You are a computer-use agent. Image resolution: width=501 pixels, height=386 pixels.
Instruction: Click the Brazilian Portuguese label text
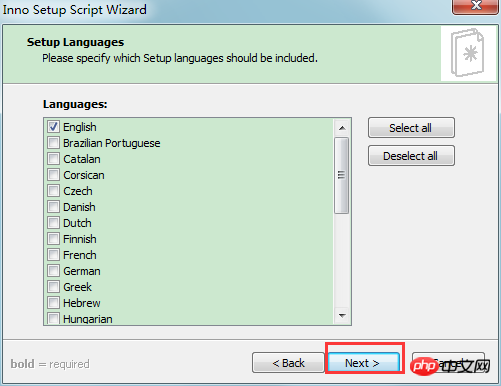point(112,143)
